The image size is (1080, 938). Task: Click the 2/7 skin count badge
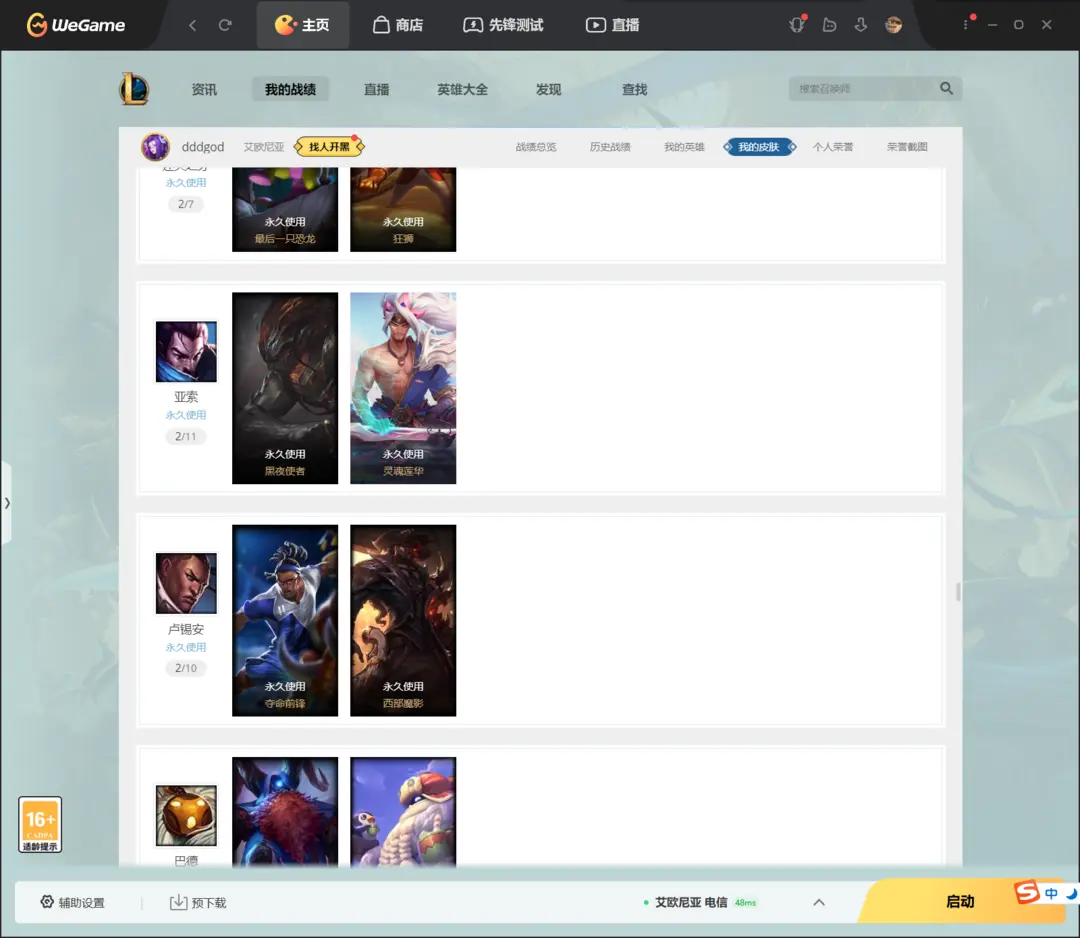[185, 204]
